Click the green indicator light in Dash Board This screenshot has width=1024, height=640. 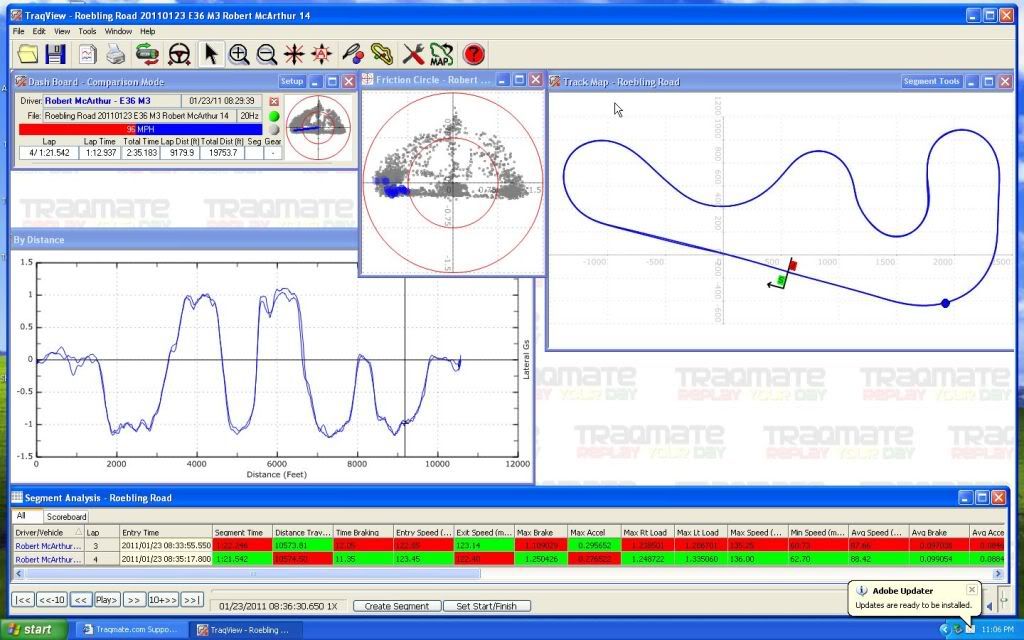[x=274, y=116]
